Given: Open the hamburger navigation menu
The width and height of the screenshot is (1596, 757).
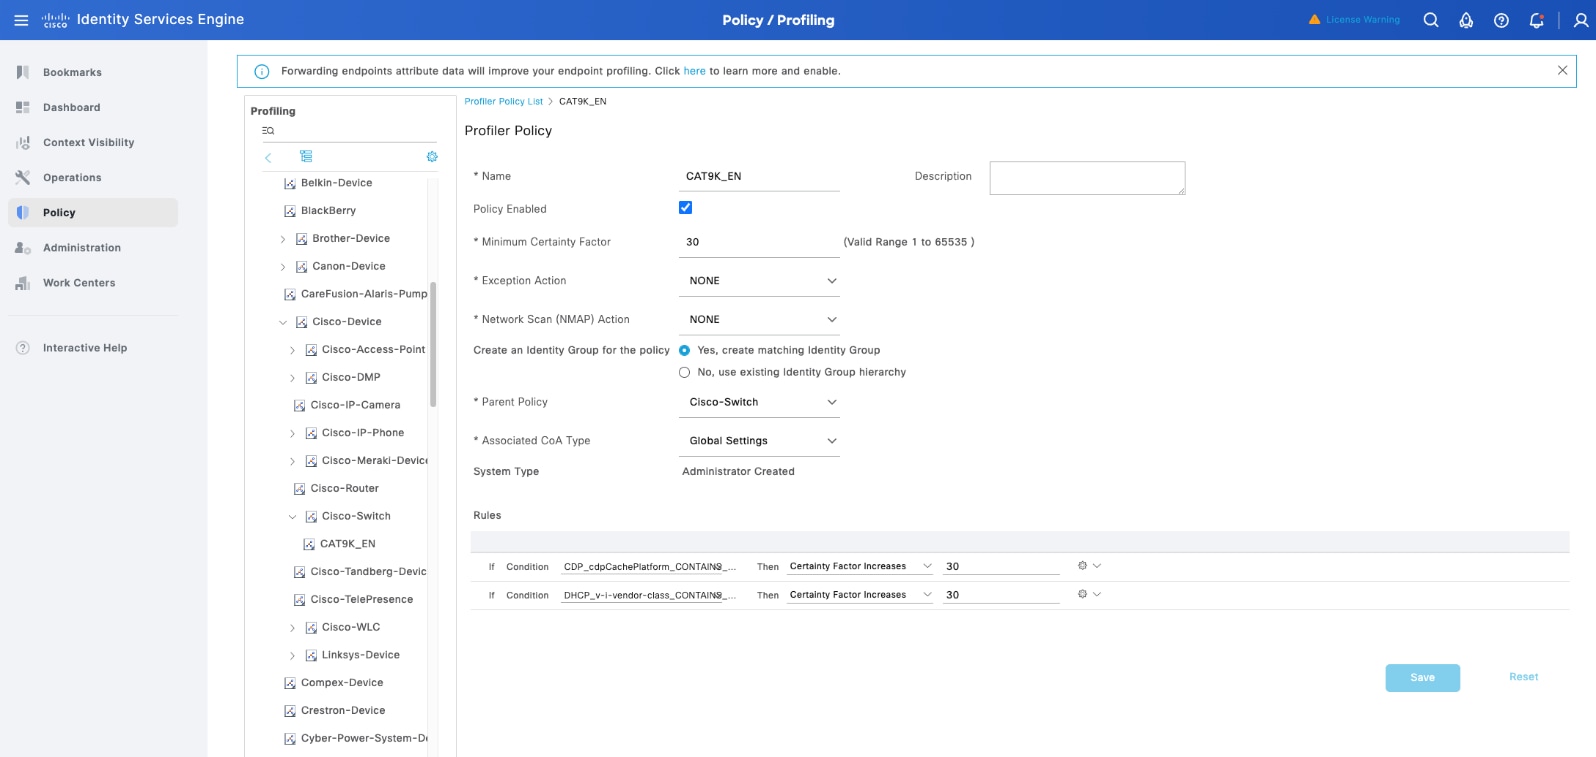Looking at the screenshot, I should click(x=21, y=20).
